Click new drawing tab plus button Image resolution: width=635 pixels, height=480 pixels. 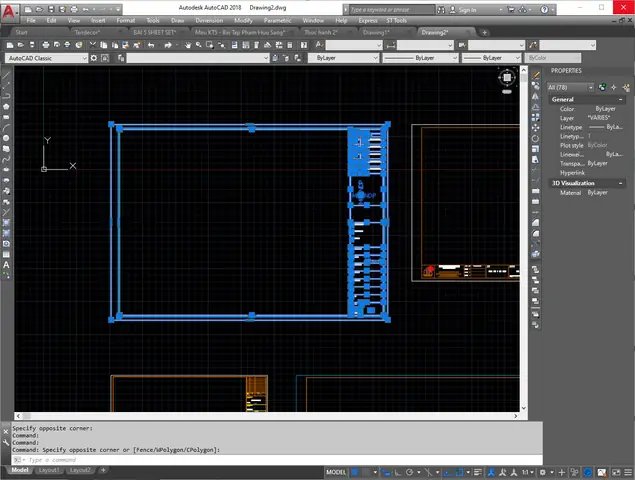coord(484,32)
